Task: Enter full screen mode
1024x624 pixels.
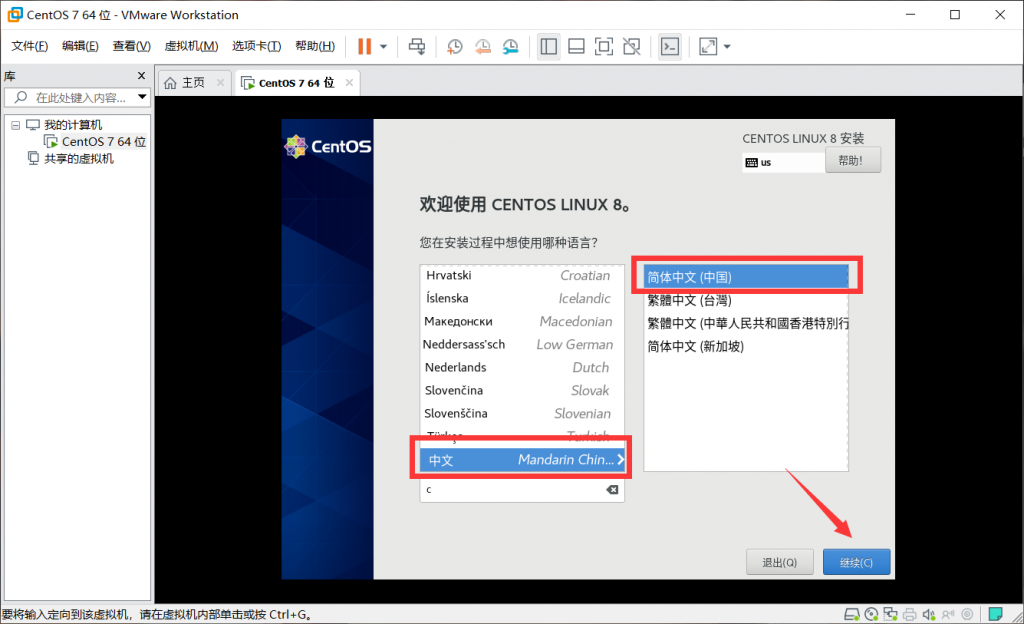Action: click(604, 46)
